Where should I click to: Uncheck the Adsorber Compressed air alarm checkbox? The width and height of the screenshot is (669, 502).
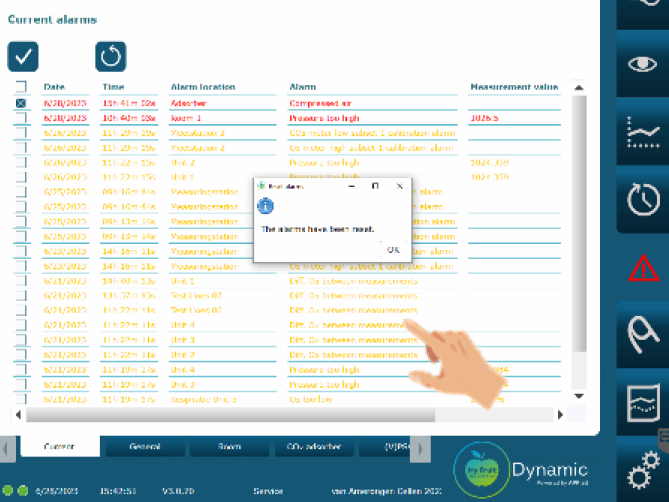(20, 103)
